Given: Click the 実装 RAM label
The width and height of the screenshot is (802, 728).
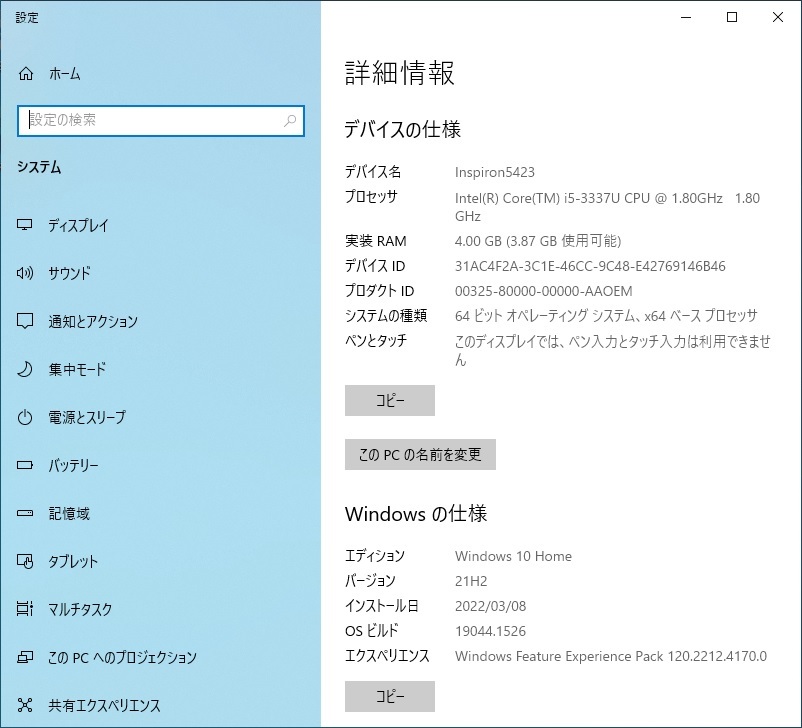Looking at the screenshot, I should [x=375, y=241].
